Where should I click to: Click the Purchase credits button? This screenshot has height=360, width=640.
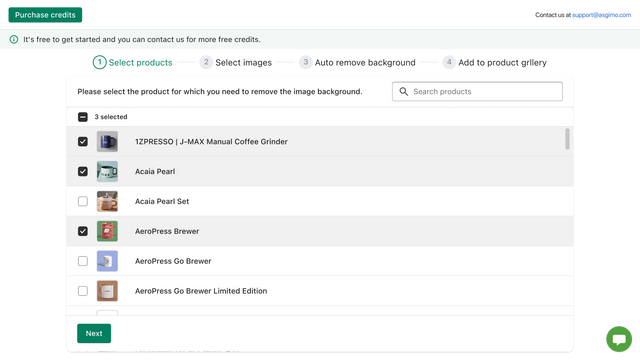tap(45, 15)
